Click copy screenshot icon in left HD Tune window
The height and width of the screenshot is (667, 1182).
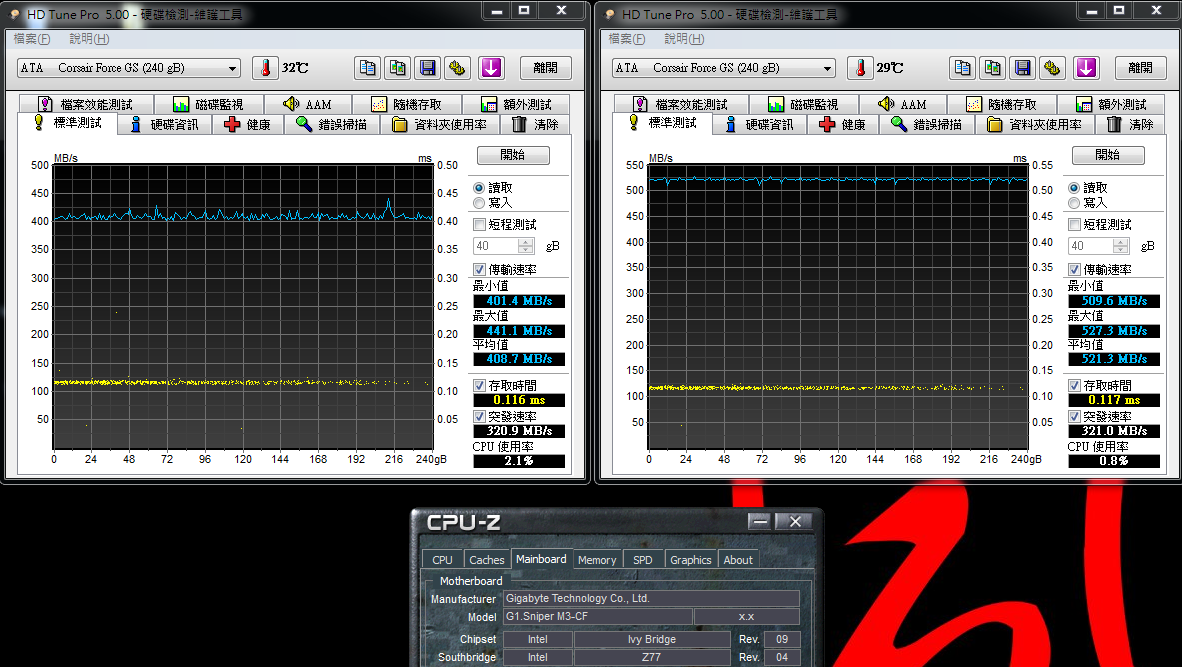click(x=397, y=68)
